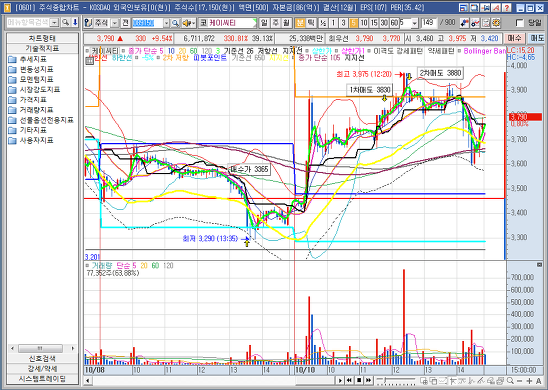Click the sidebar horizontal scrollbar thumb
This screenshot has width=548, height=390.
click(x=40, y=348)
